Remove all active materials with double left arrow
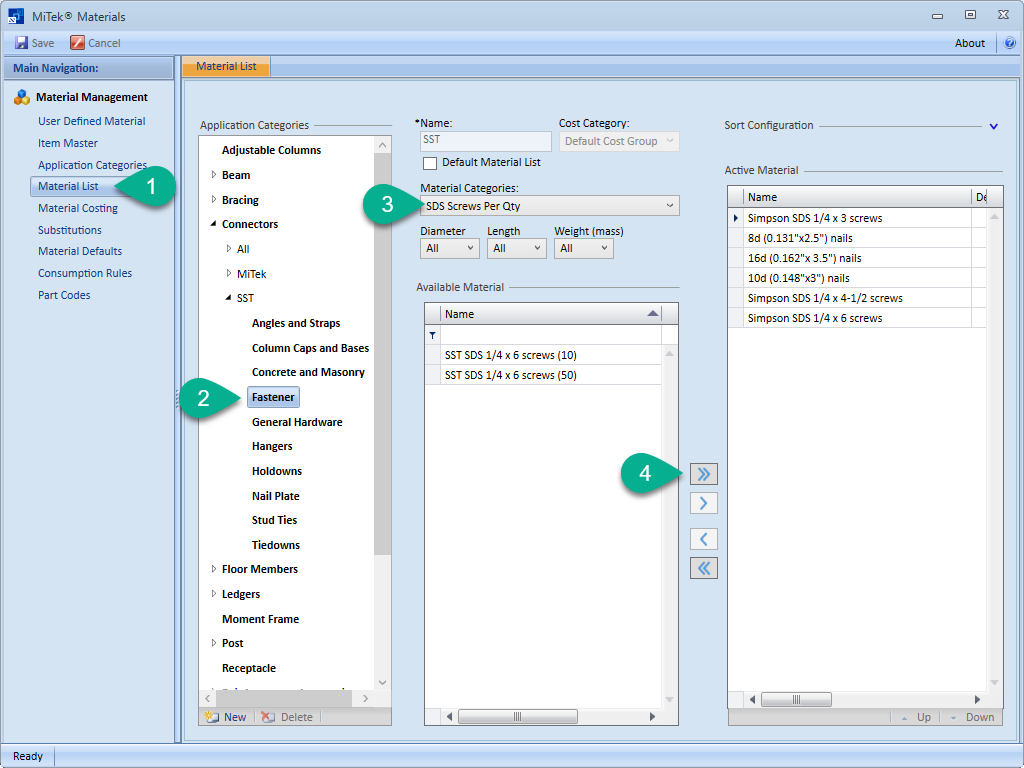This screenshot has width=1024, height=768. [703, 568]
